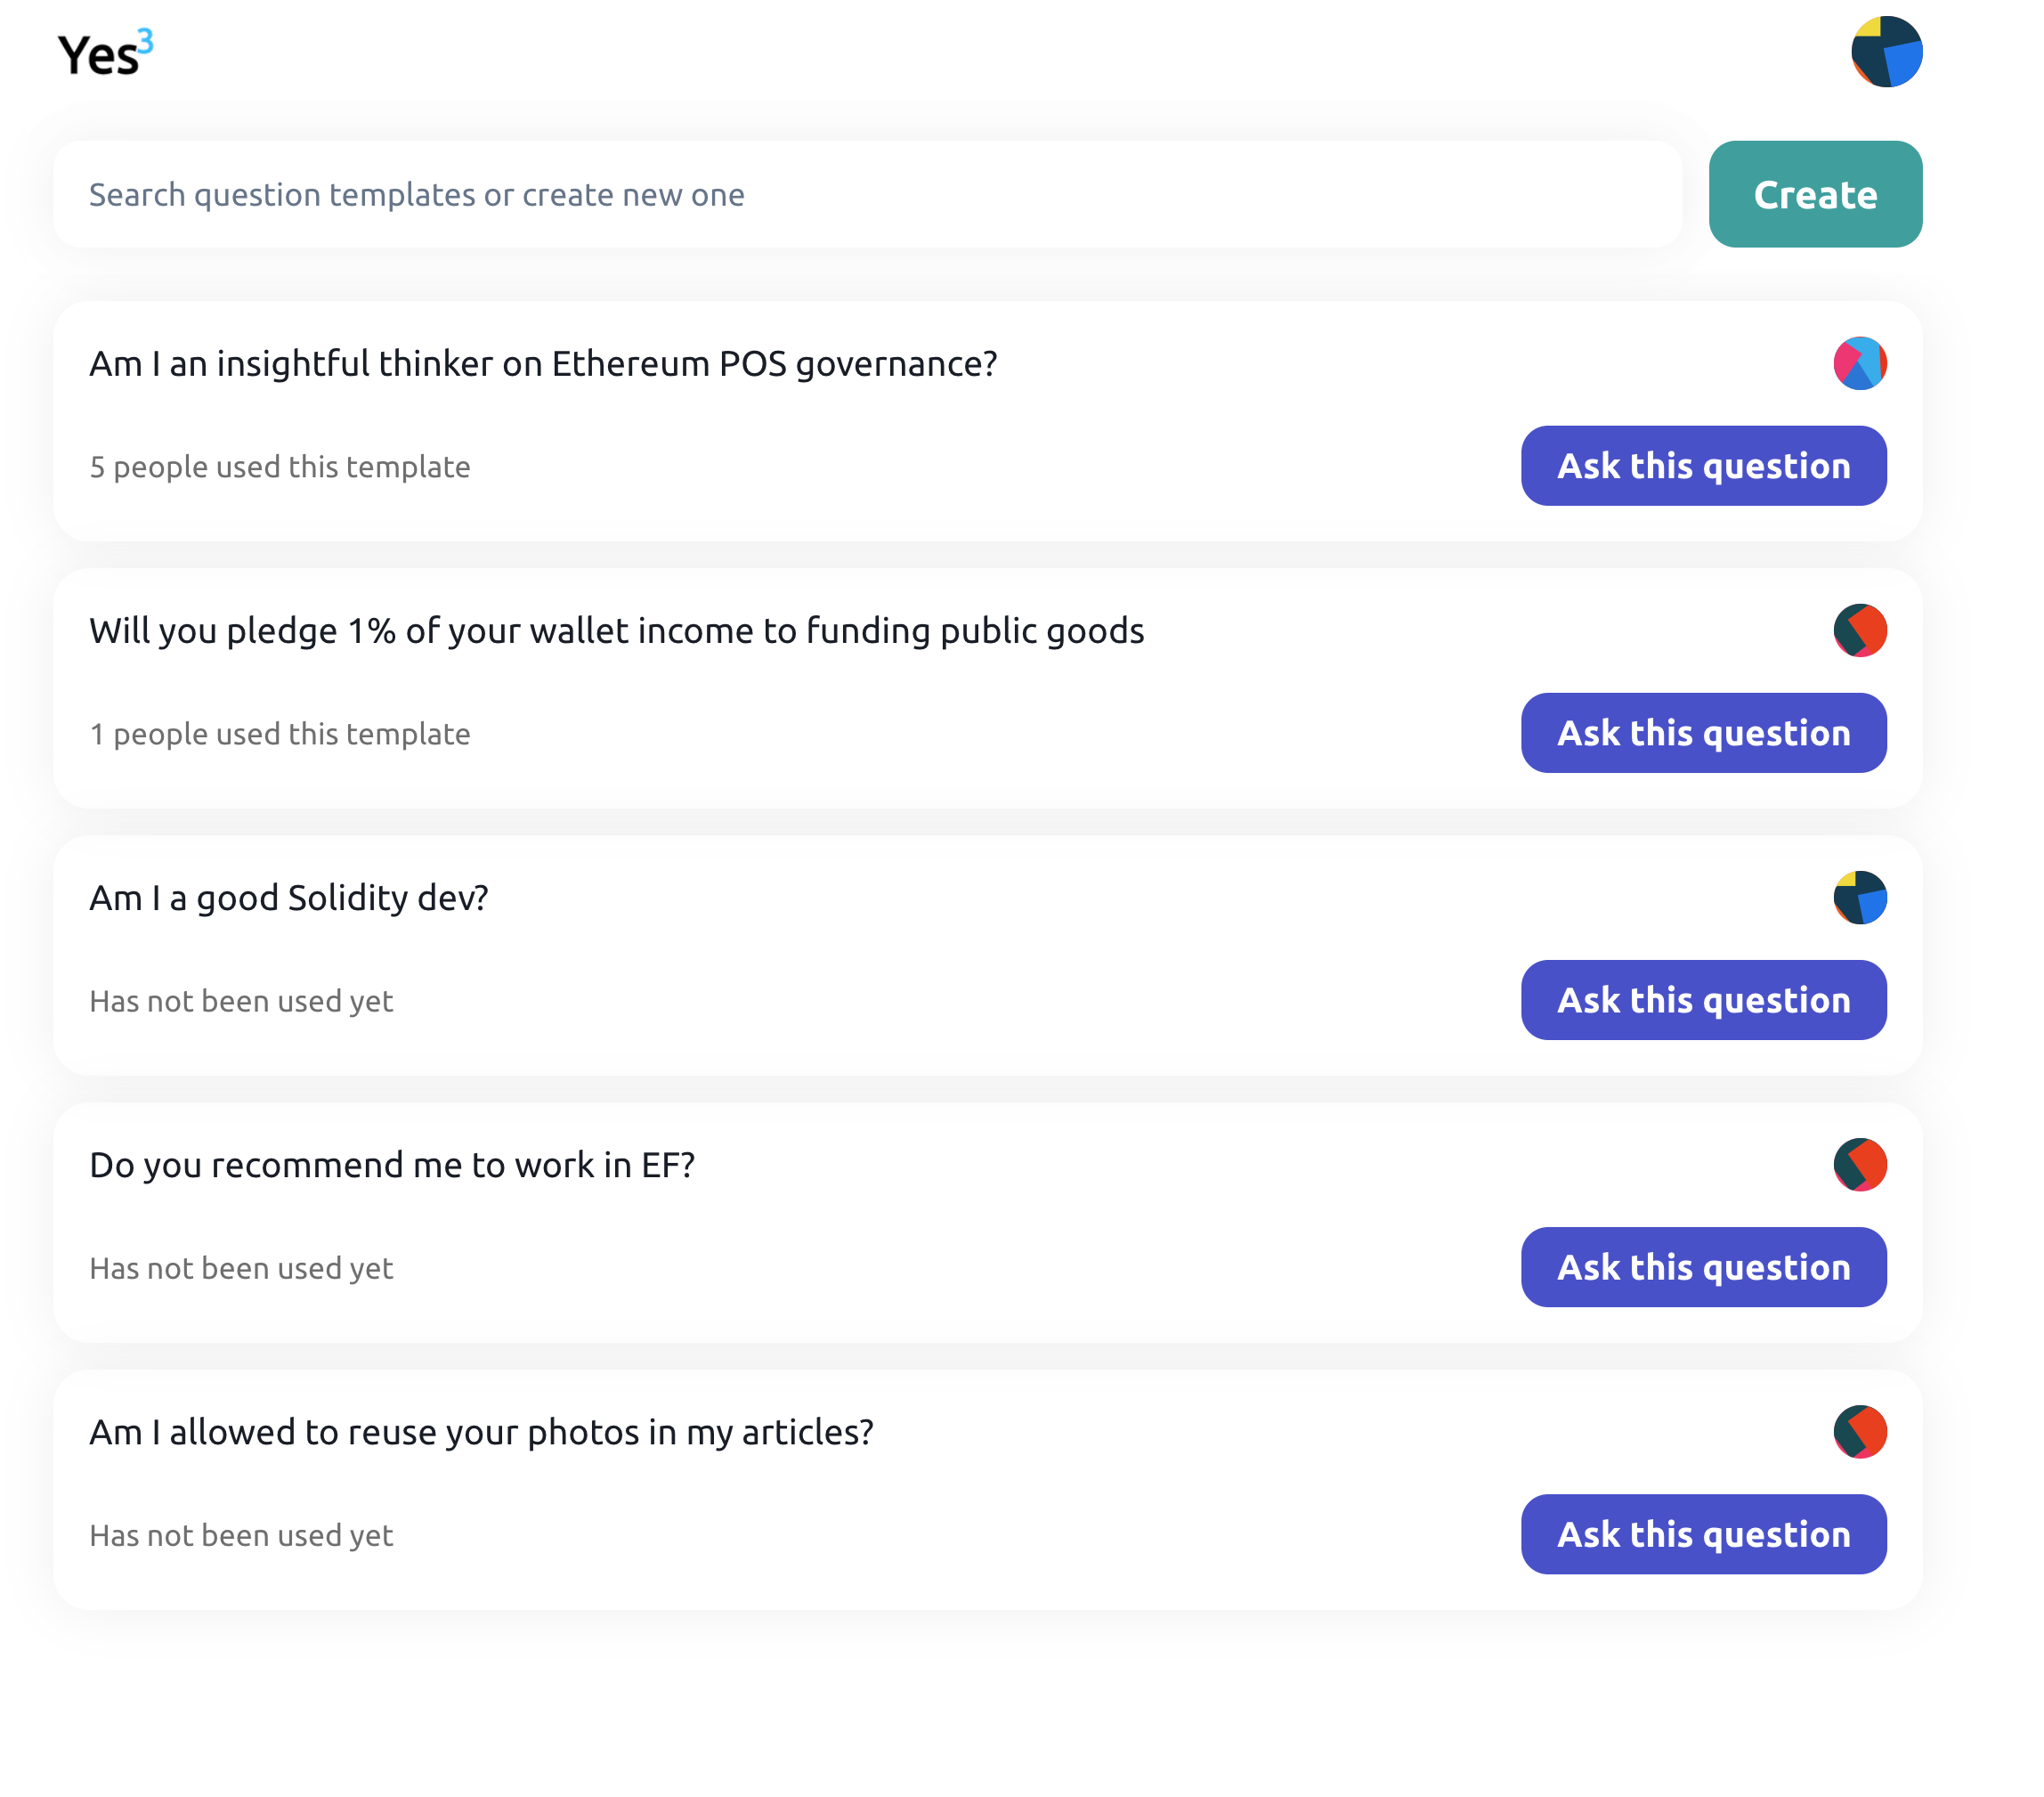Click the Create button to make new question

pyautogui.click(x=1816, y=195)
